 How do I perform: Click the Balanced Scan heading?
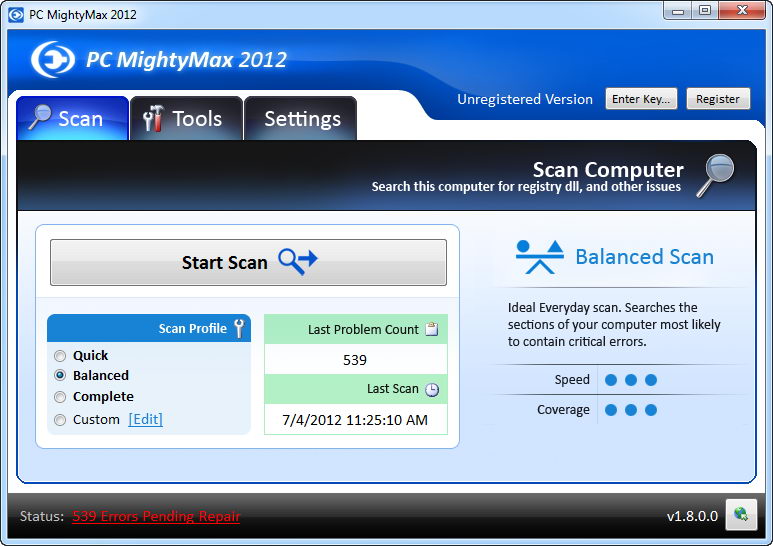click(x=644, y=257)
